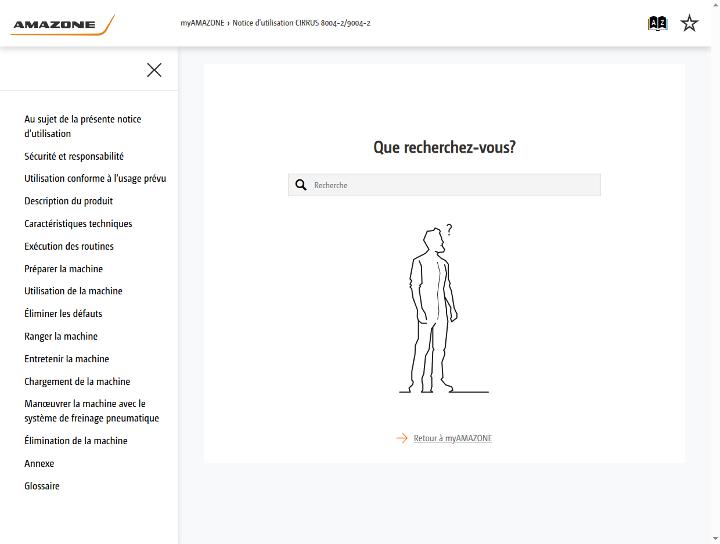The width and height of the screenshot is (720, 544).
Task: Follow the Retour à myAMAZONE link
Action: tap(452, 438)
